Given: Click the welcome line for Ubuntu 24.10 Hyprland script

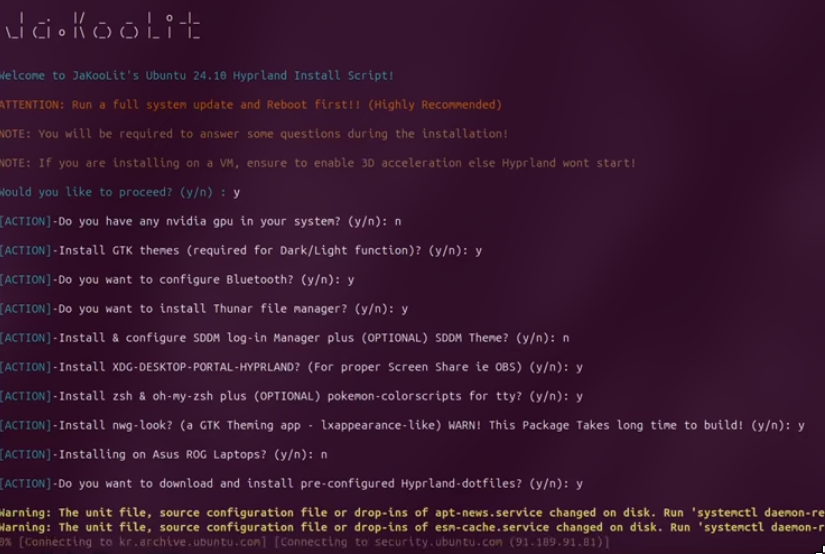Looking at the screenshot, I should pos(197,76).
